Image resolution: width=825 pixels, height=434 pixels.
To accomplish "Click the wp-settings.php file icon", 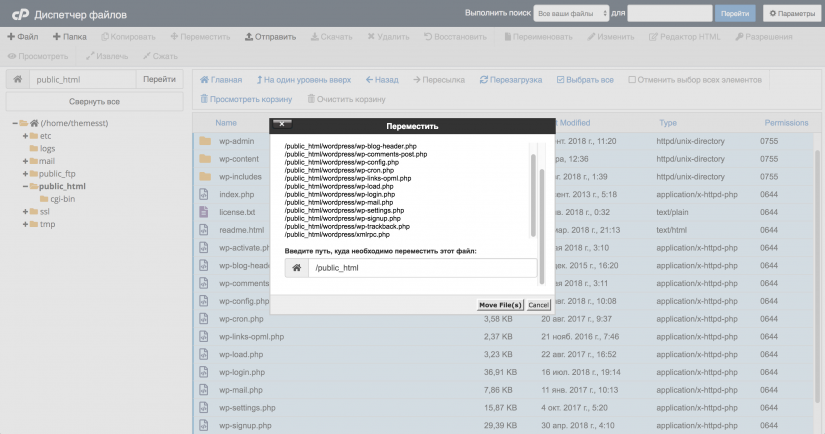I will coord(204,408).
